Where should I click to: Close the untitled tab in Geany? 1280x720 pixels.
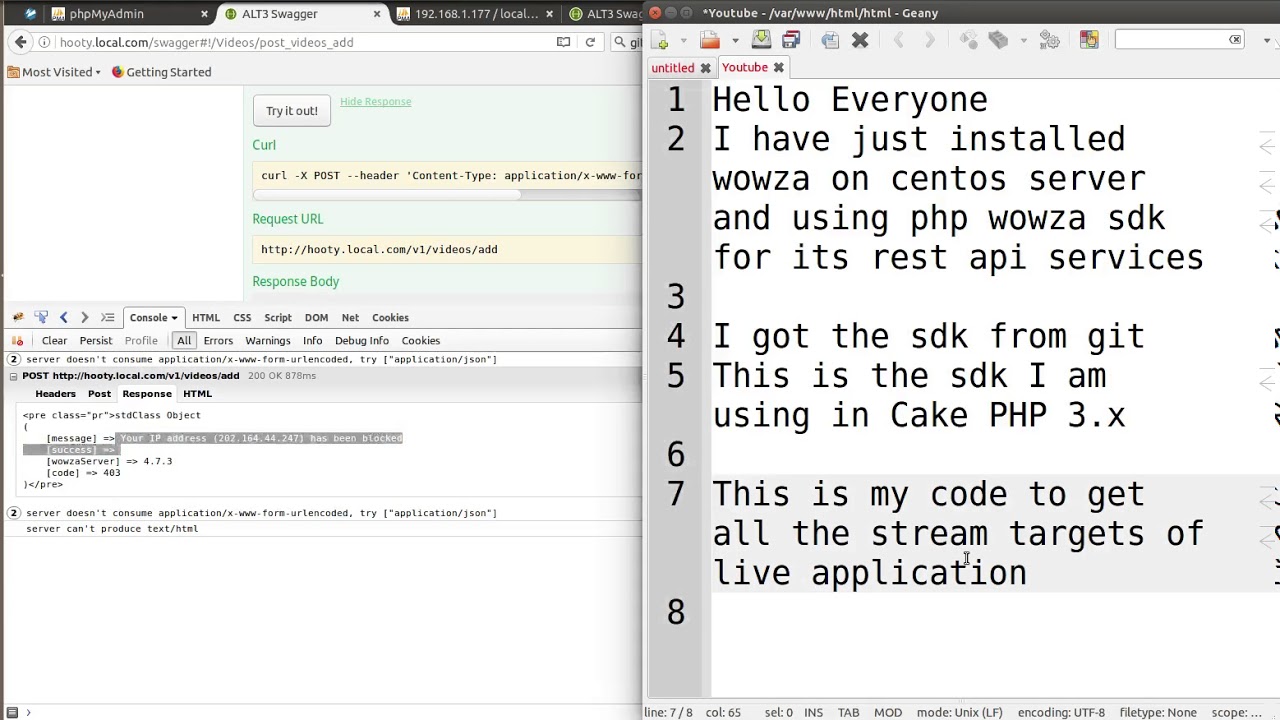coord(705,68)
